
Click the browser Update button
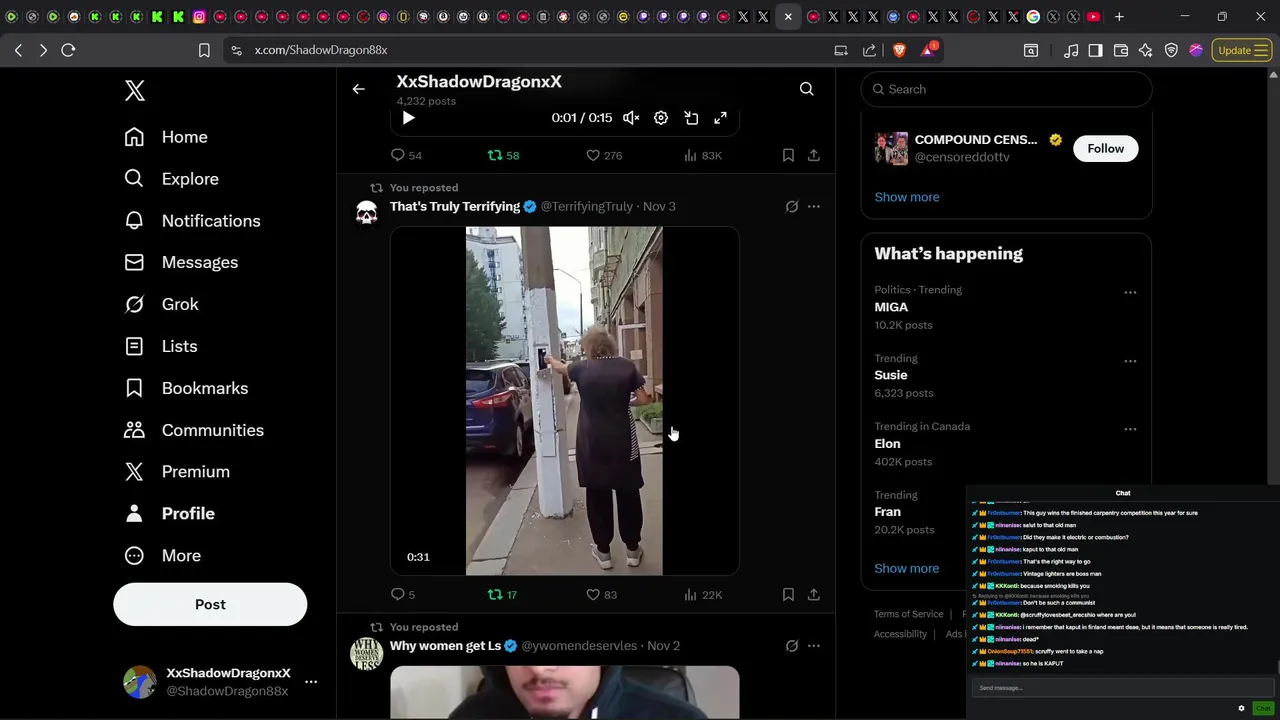[1242, 50]
